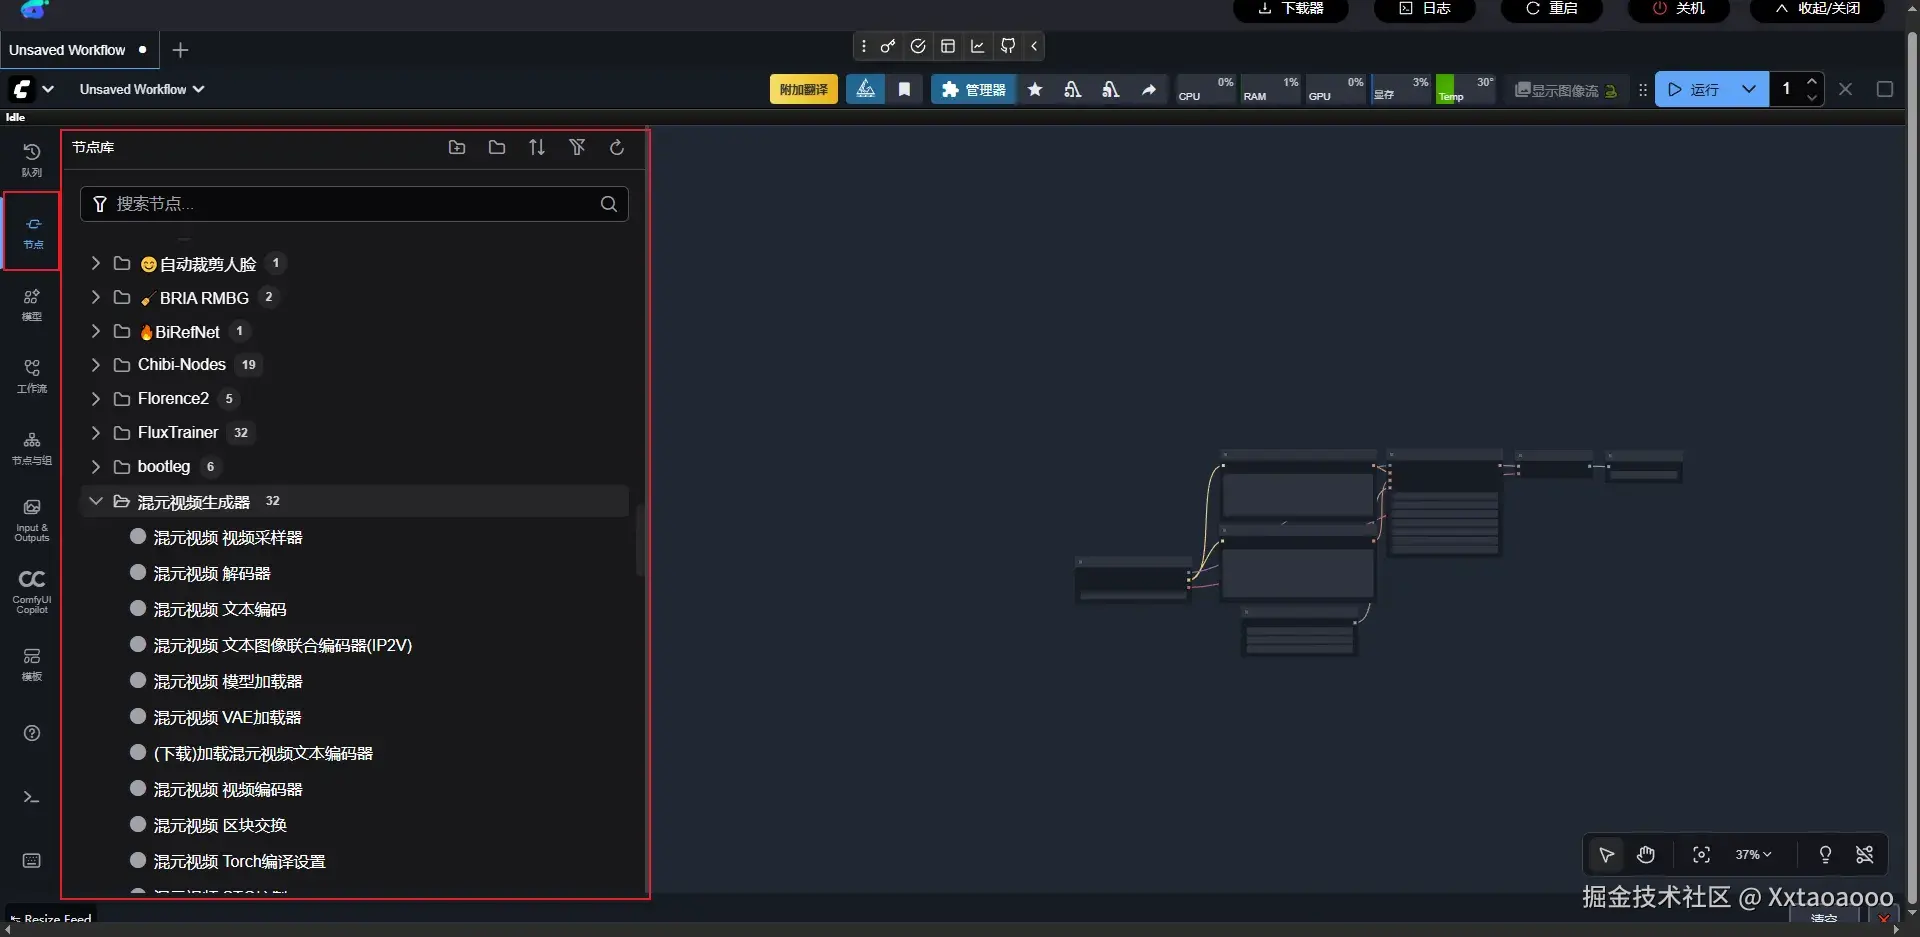Open the filter icon in the node library header
The width and height of the screenshot is (1920, 937).
point(577,147)
